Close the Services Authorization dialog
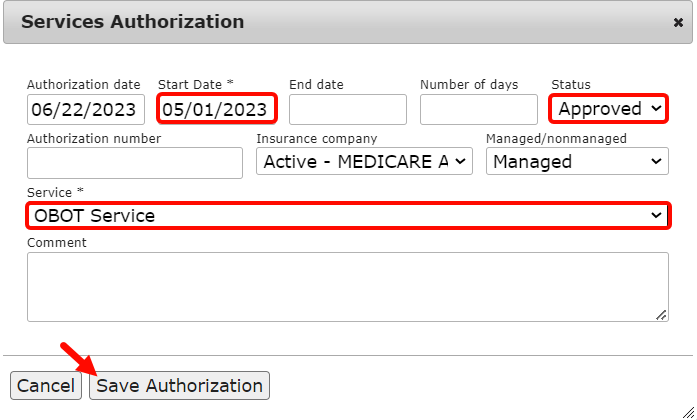Screen dimensions: 697x420 pos(678,22)
